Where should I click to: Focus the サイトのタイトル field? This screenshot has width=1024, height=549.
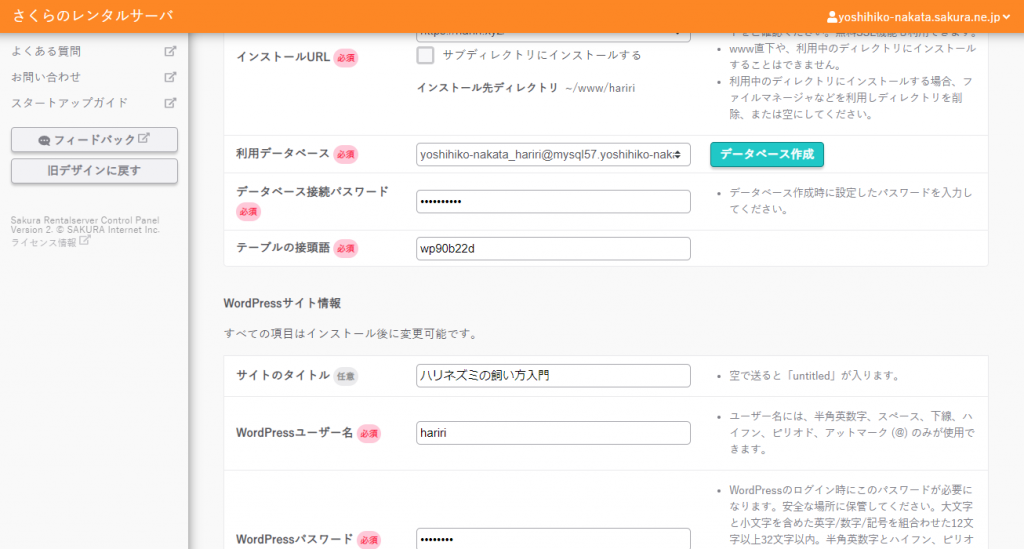(553, 375)
